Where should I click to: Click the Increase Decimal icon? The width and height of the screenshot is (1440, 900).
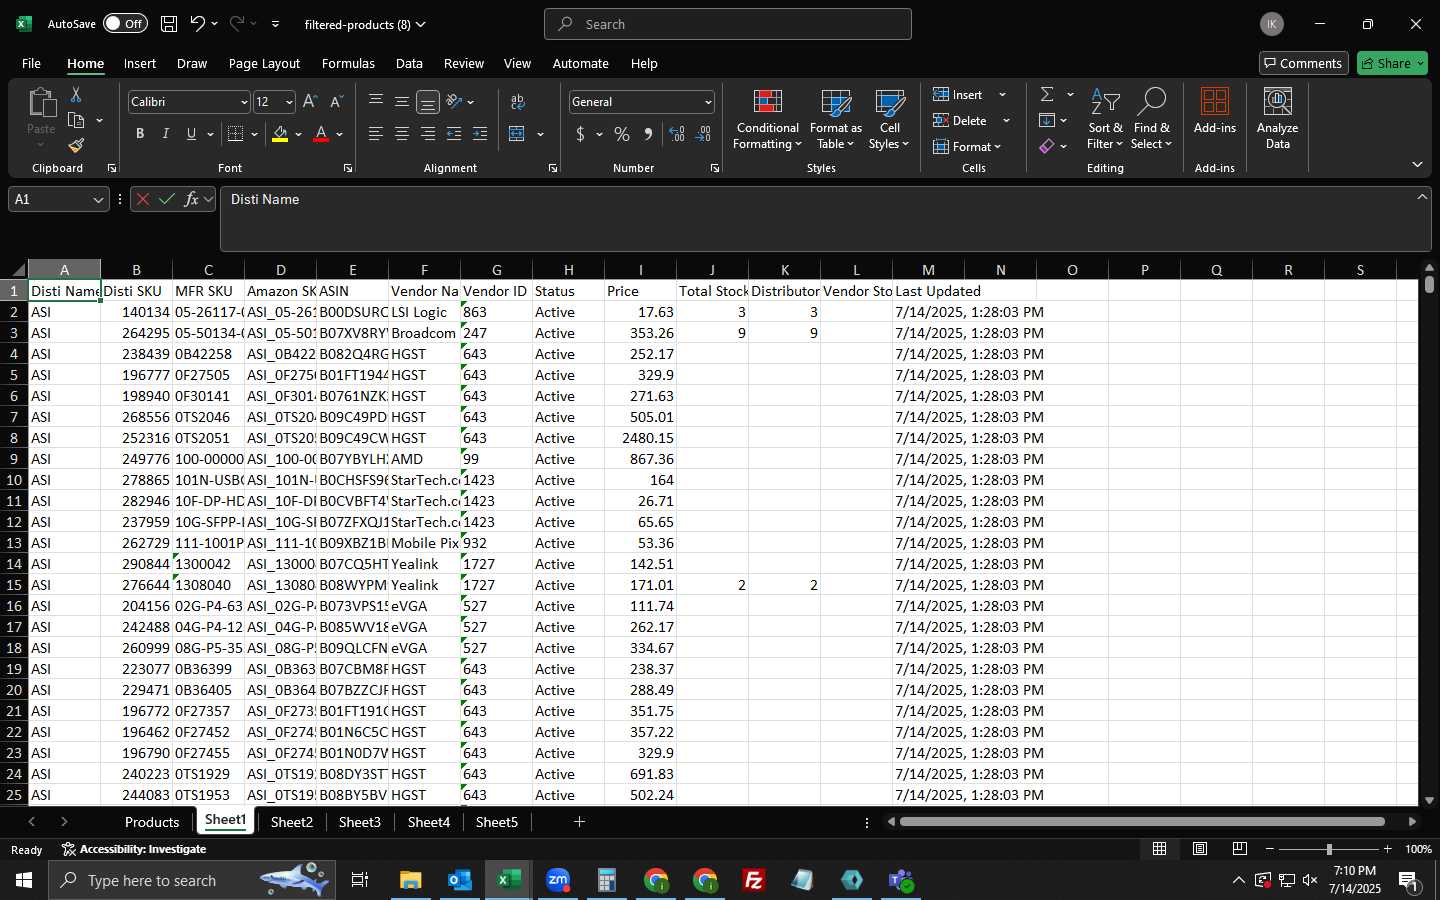(677, 134)
